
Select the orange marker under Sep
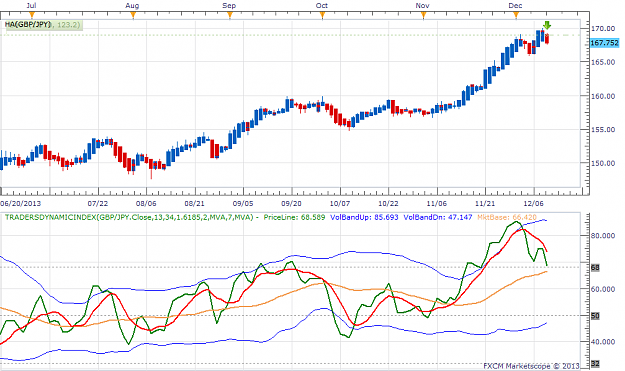[x=230, y=15]
